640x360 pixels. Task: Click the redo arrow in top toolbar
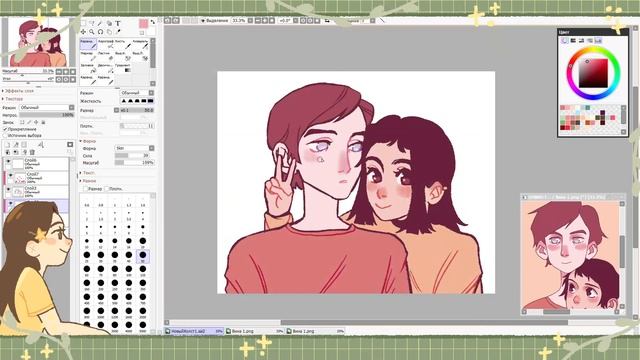click(176, 20)
